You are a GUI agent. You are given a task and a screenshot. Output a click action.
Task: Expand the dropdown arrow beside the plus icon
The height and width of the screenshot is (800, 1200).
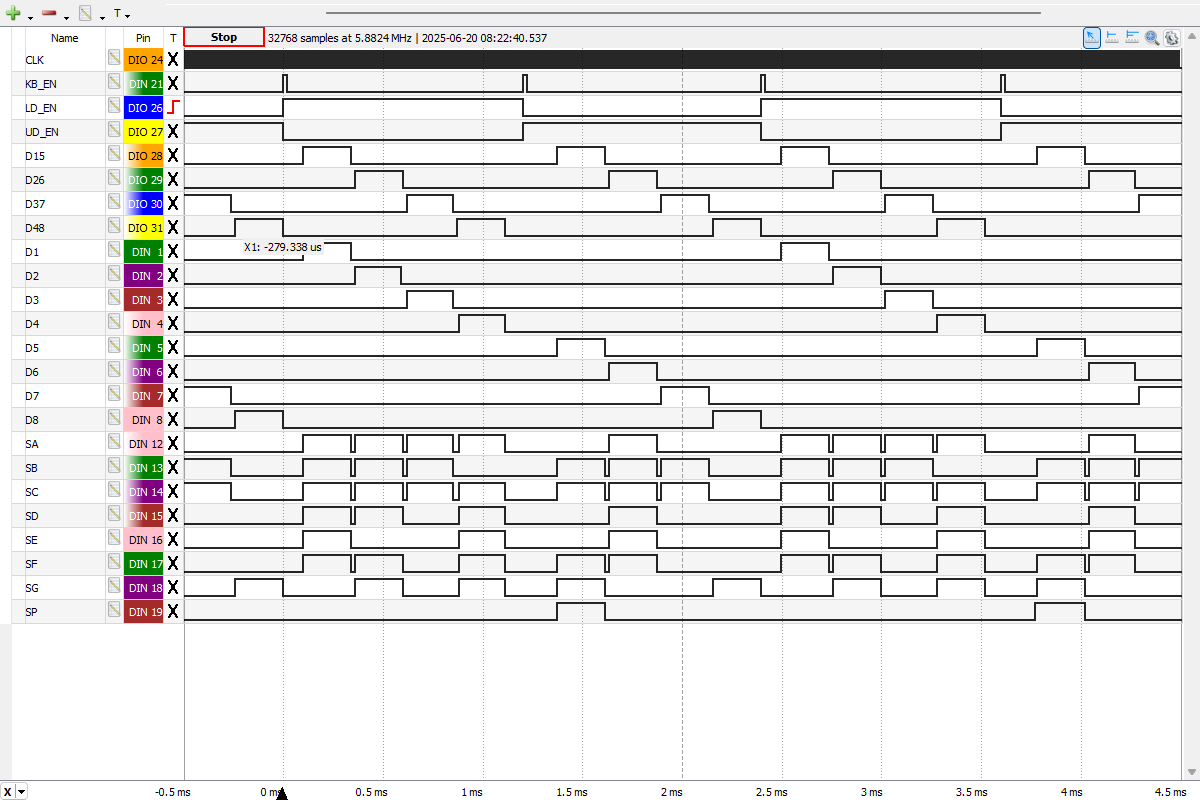pos(30,17)
